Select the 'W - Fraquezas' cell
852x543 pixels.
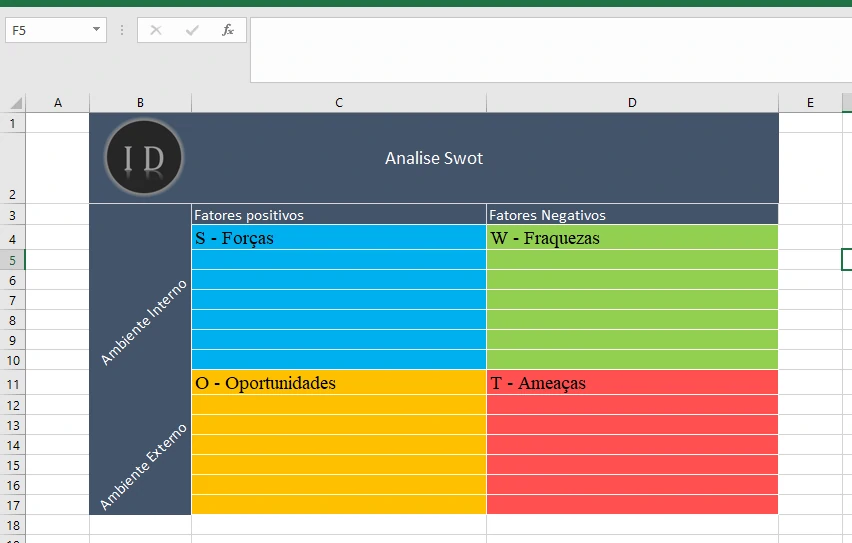632,238
